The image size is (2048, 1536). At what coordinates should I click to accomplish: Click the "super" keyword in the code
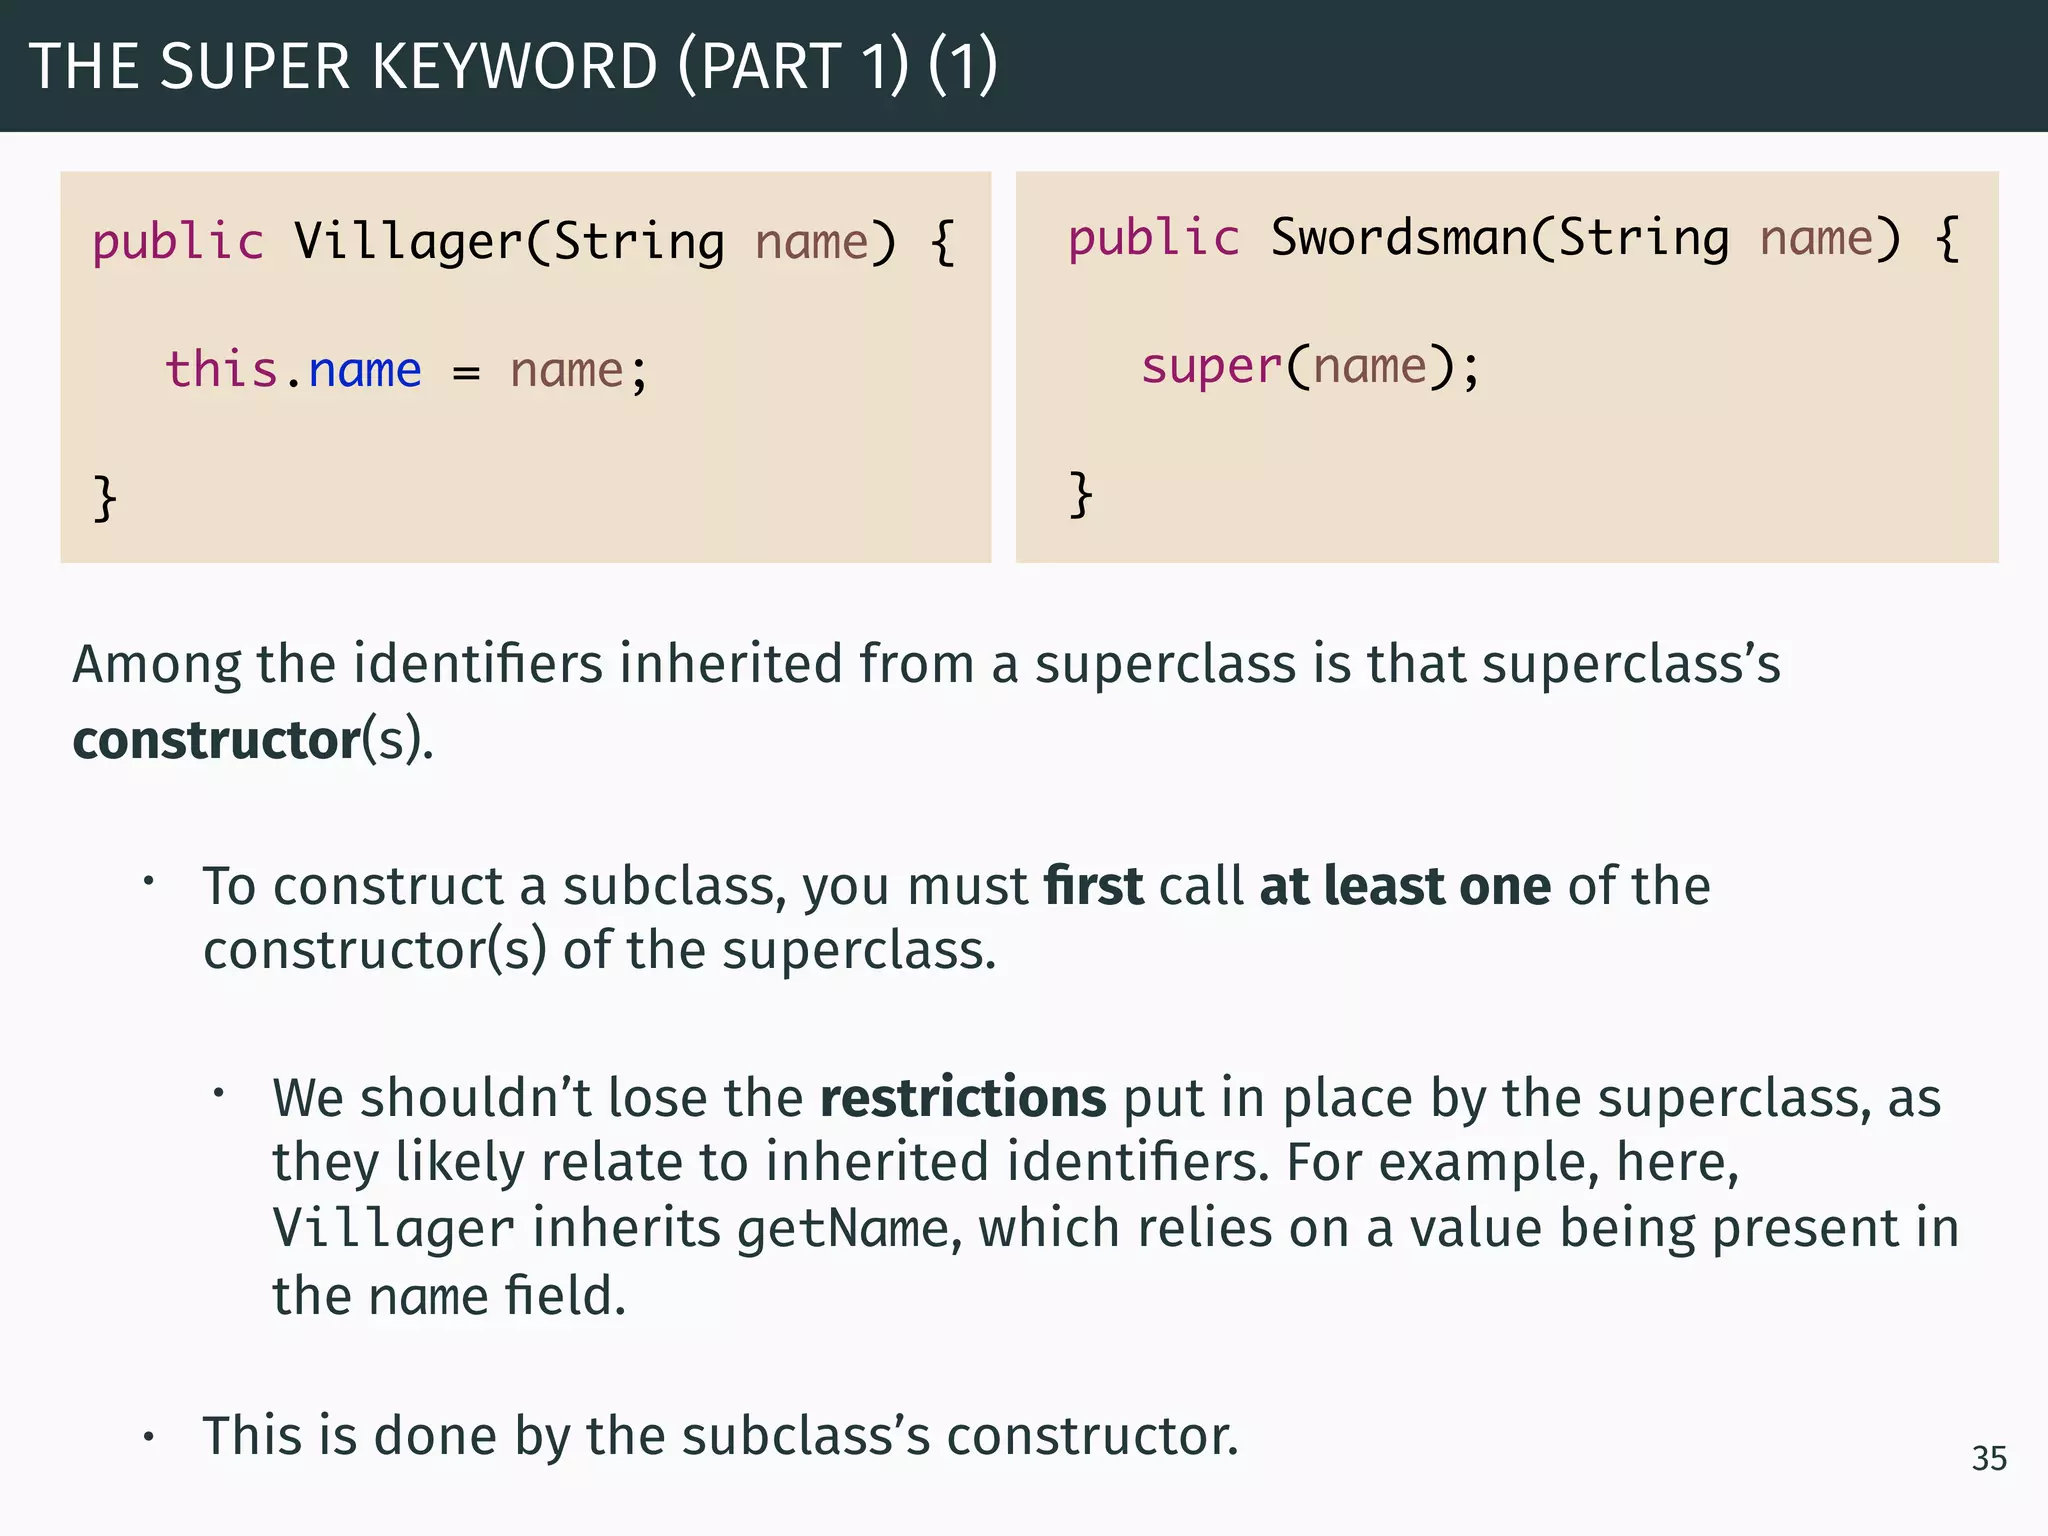(x=1211, y=366)
